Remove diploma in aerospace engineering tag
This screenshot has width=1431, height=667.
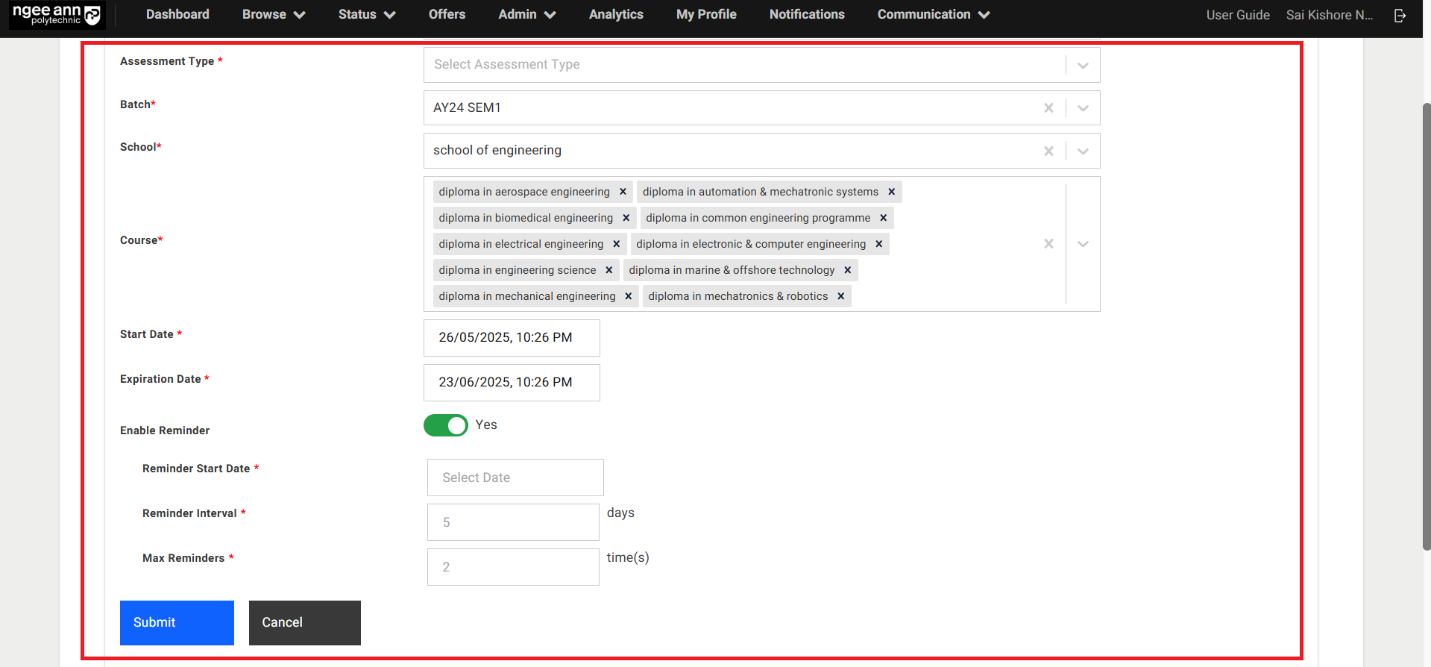623,192
